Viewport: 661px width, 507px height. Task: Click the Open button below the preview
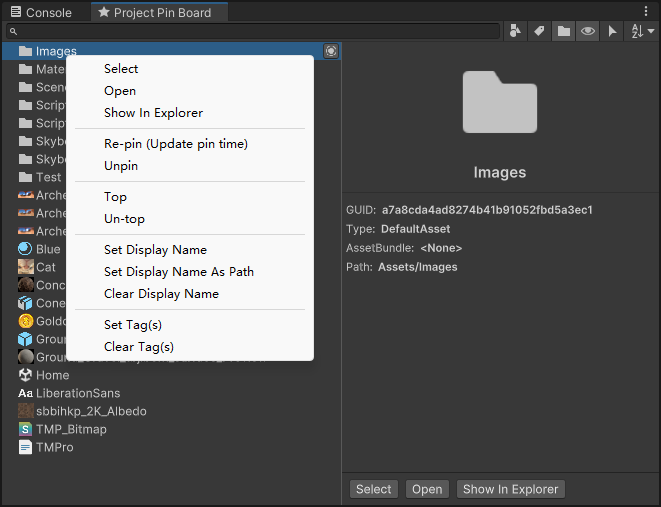tap(427, 489)
